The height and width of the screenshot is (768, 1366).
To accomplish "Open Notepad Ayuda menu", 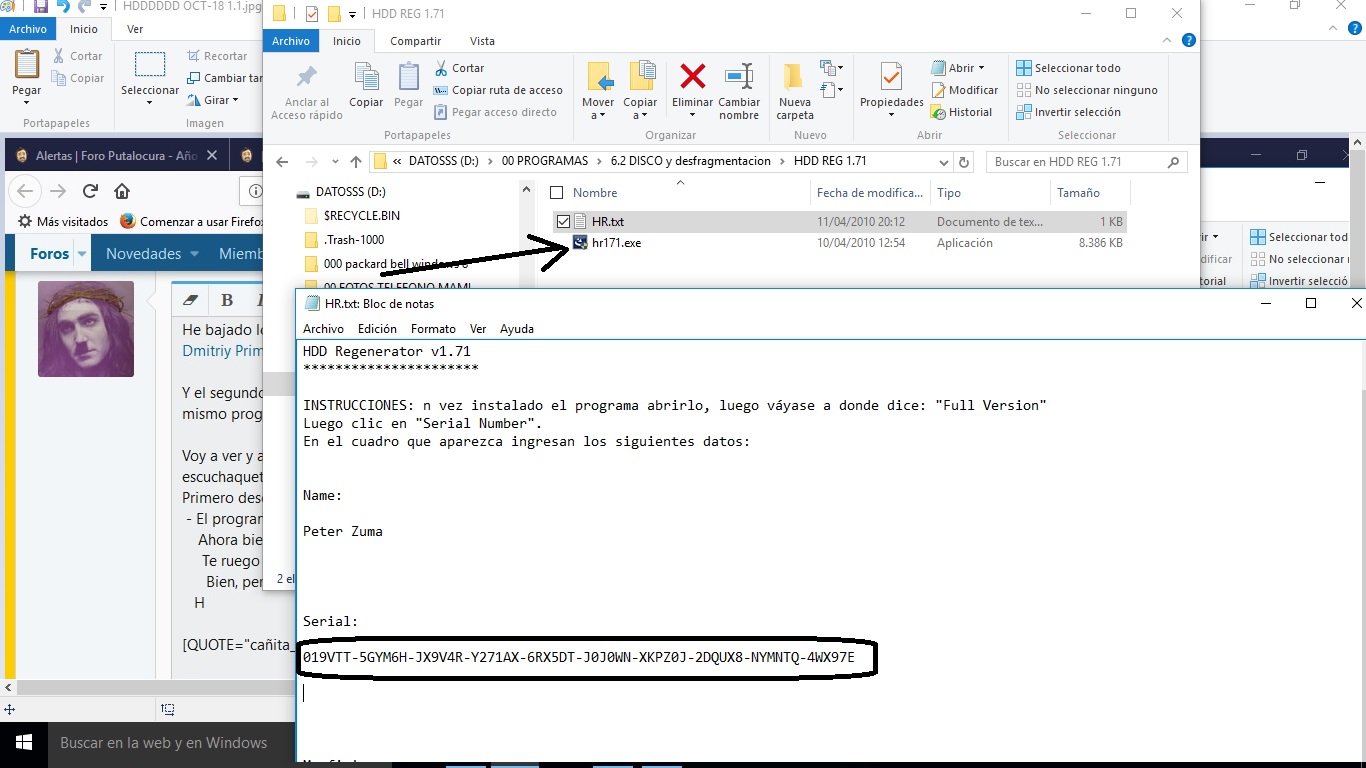I will [x=517, y=329].
